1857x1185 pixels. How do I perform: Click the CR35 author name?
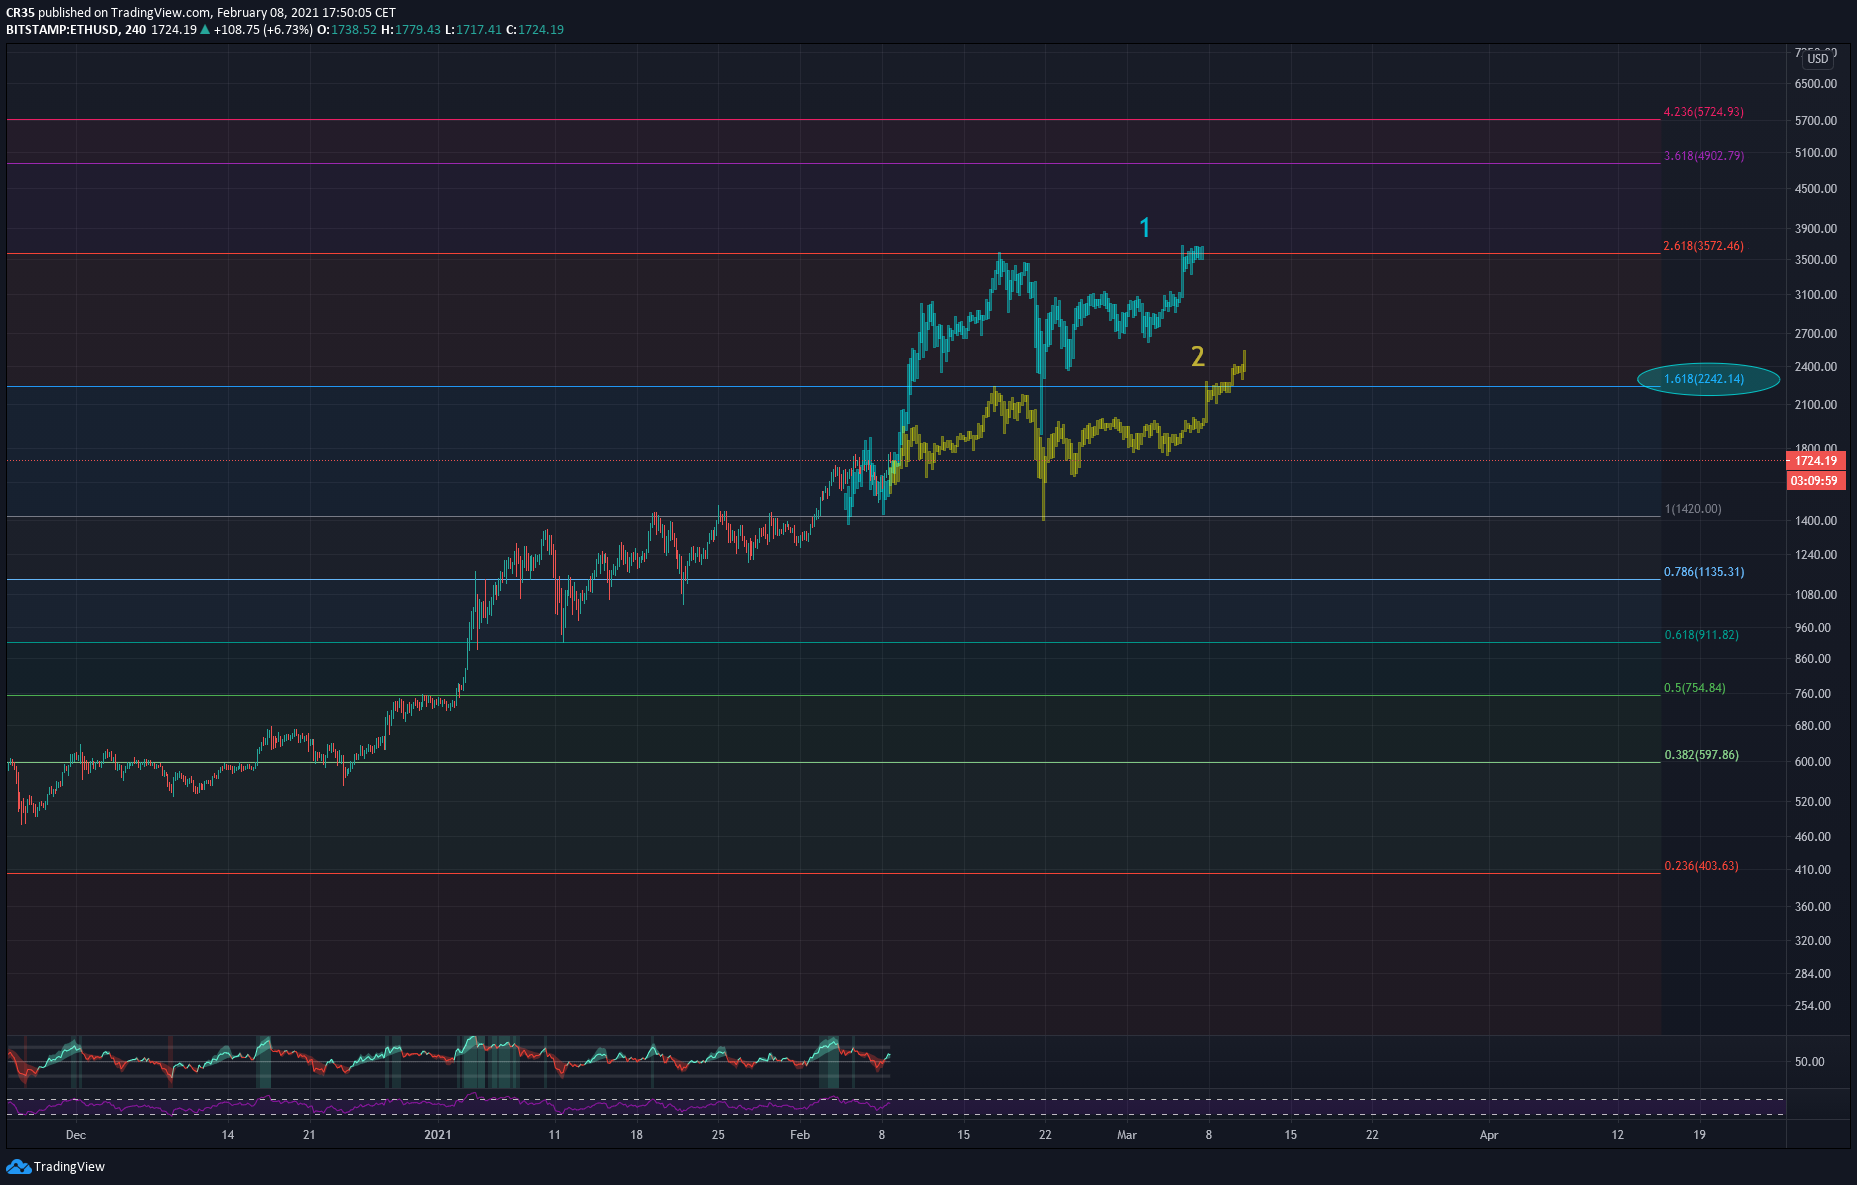click(20, 13)
